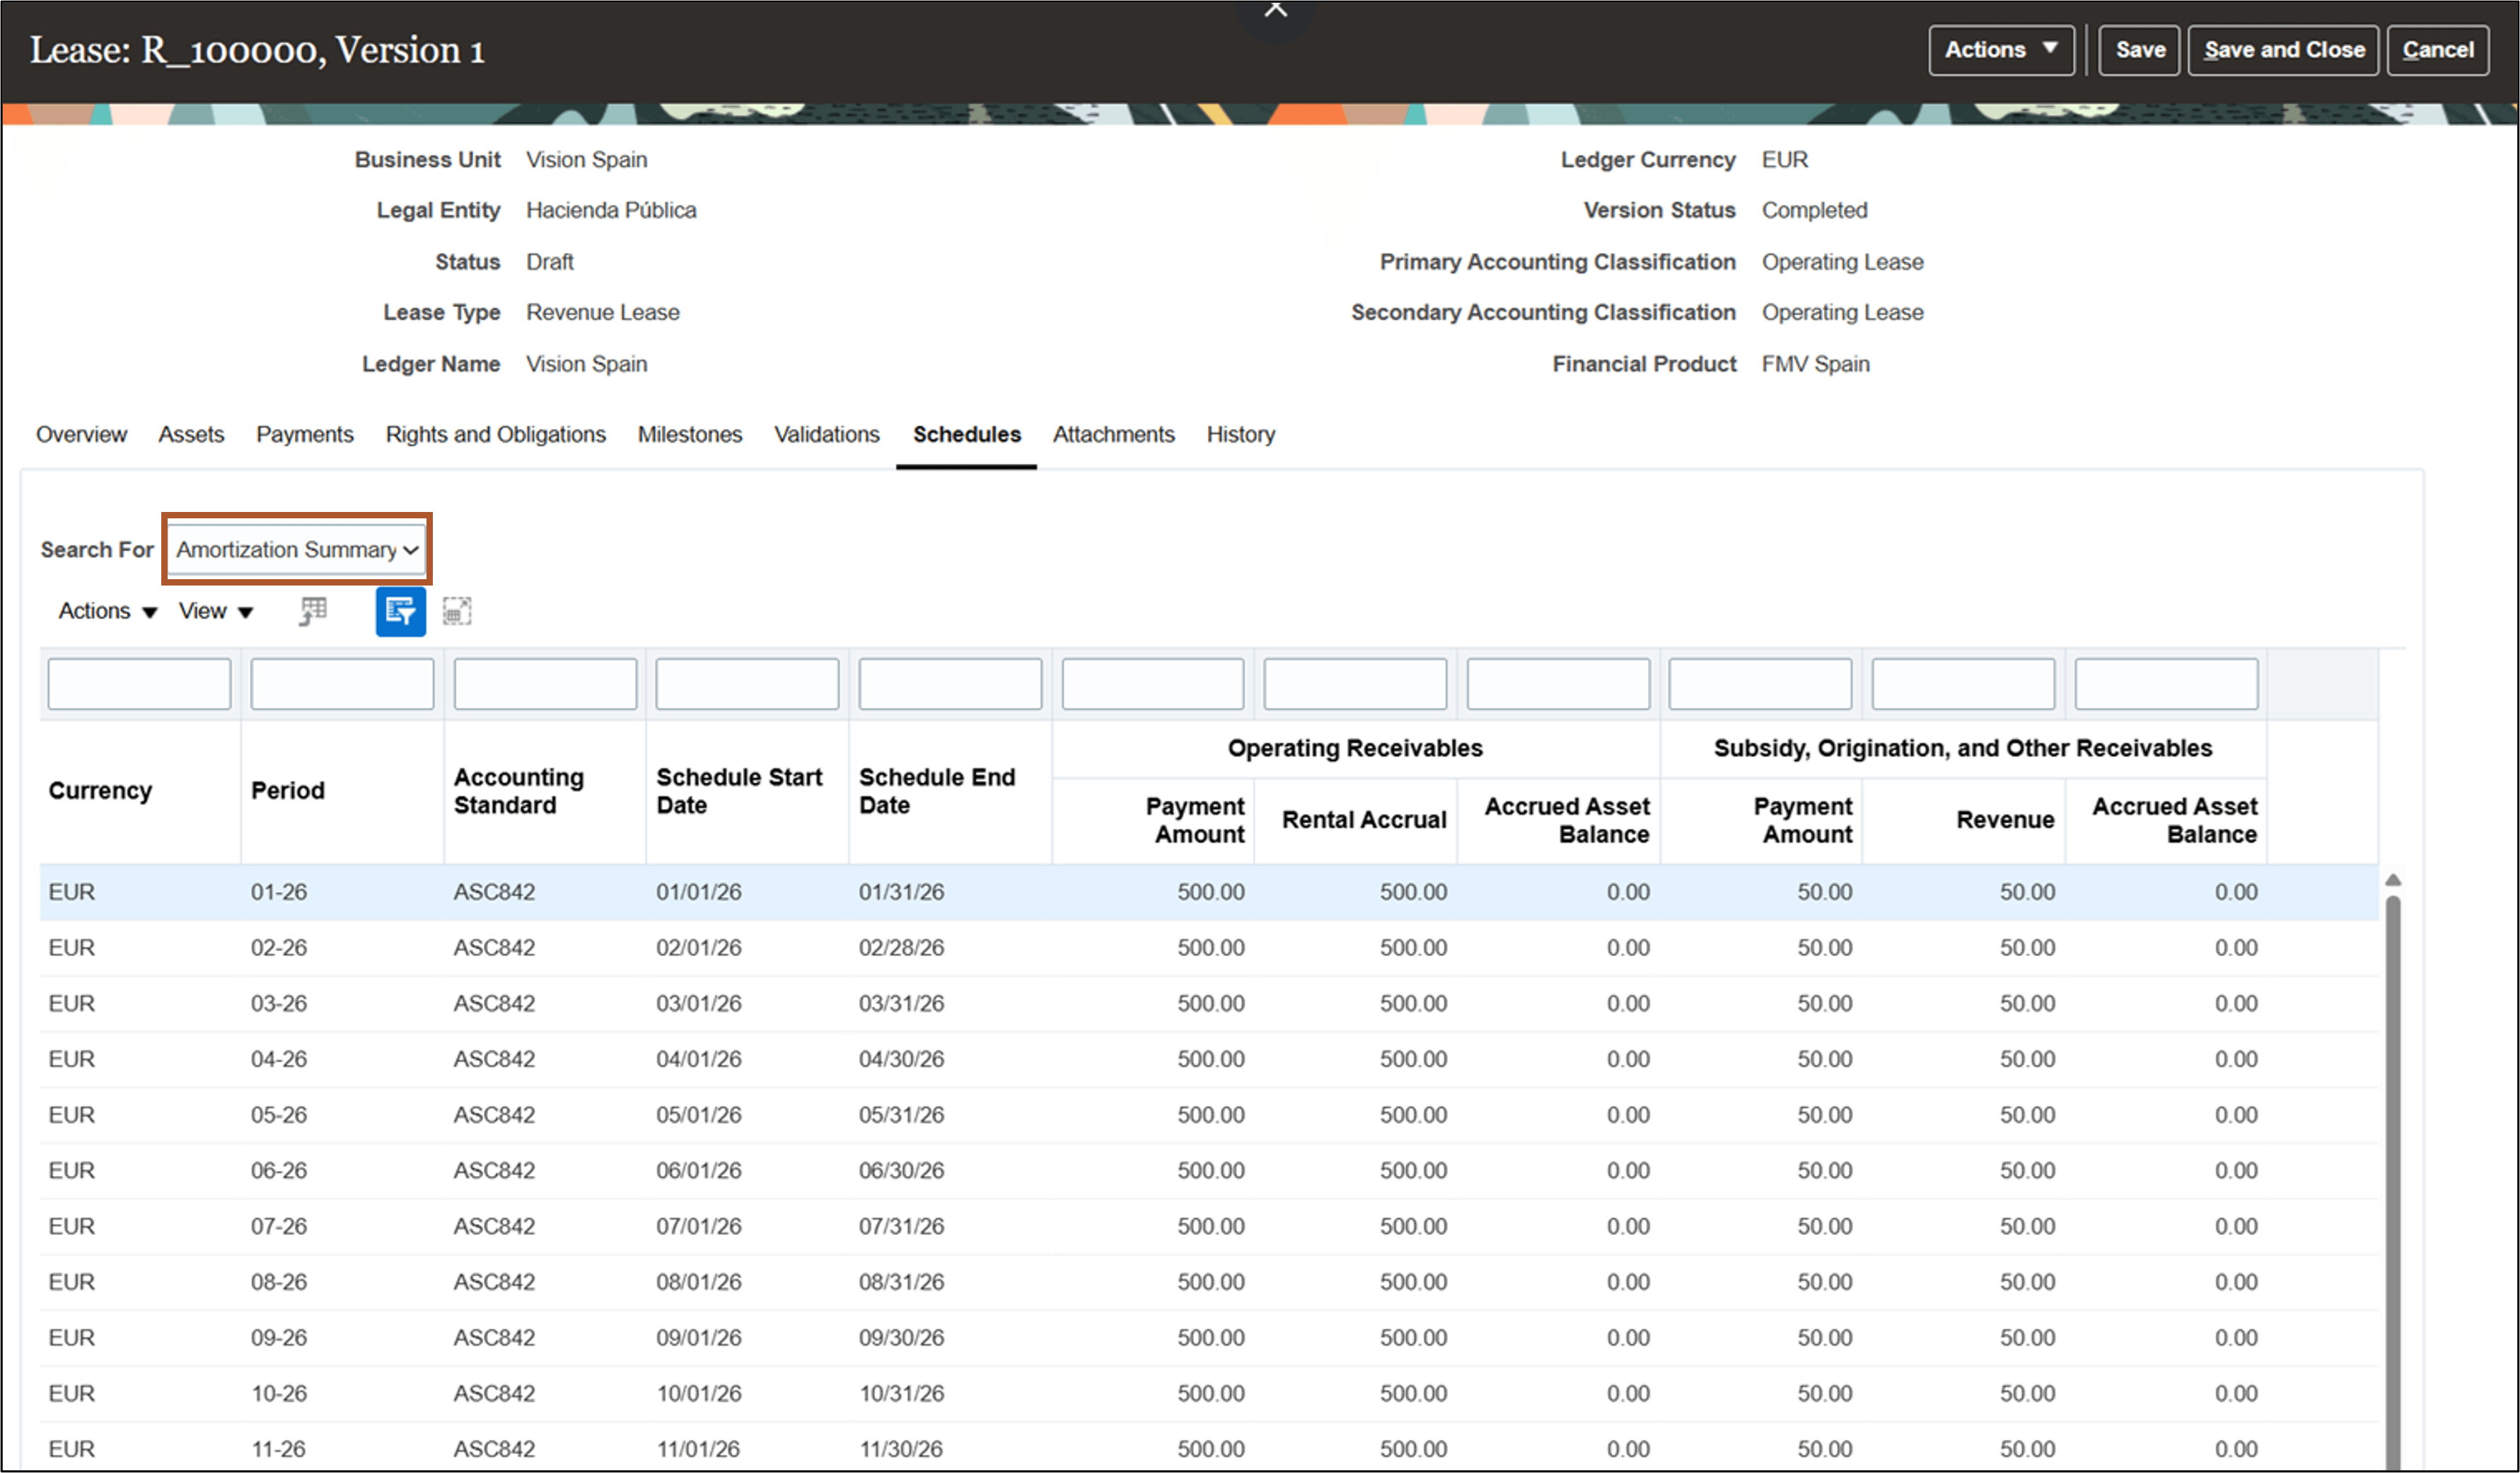Image resolution: width=2520 pixels, height=1473 pixels.
Task: Click the Currency column filter field
Action: (x=138, y=683)
